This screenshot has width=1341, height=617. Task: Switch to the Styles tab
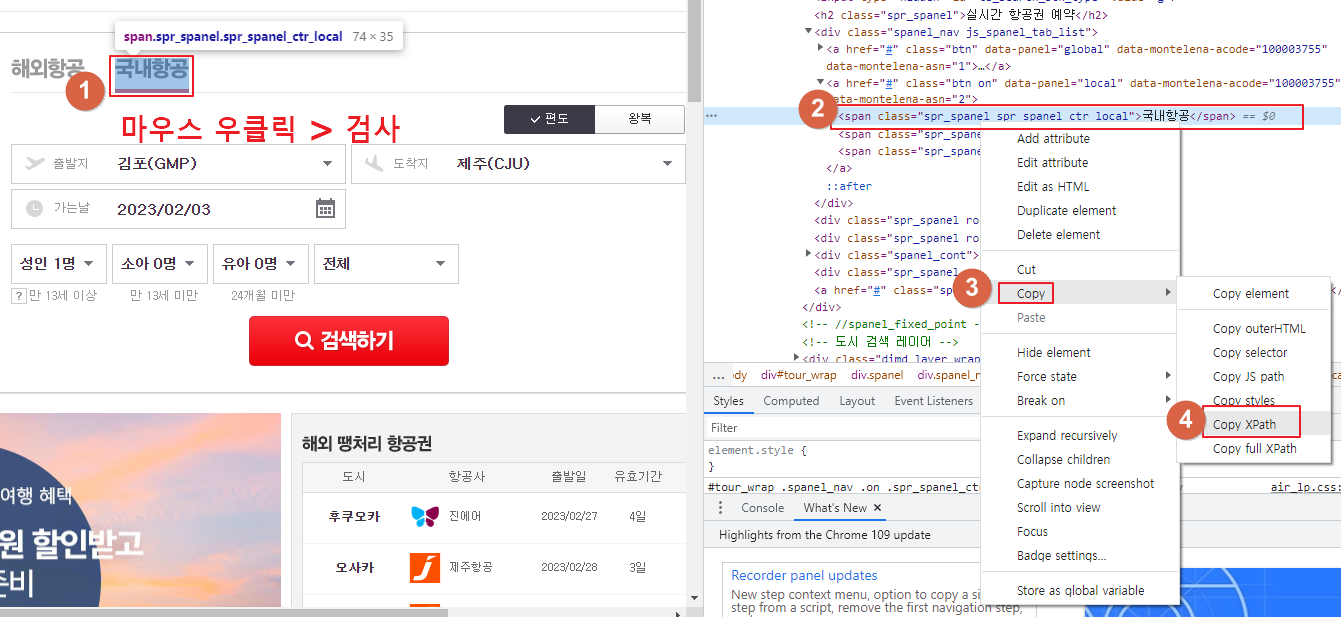728,401
